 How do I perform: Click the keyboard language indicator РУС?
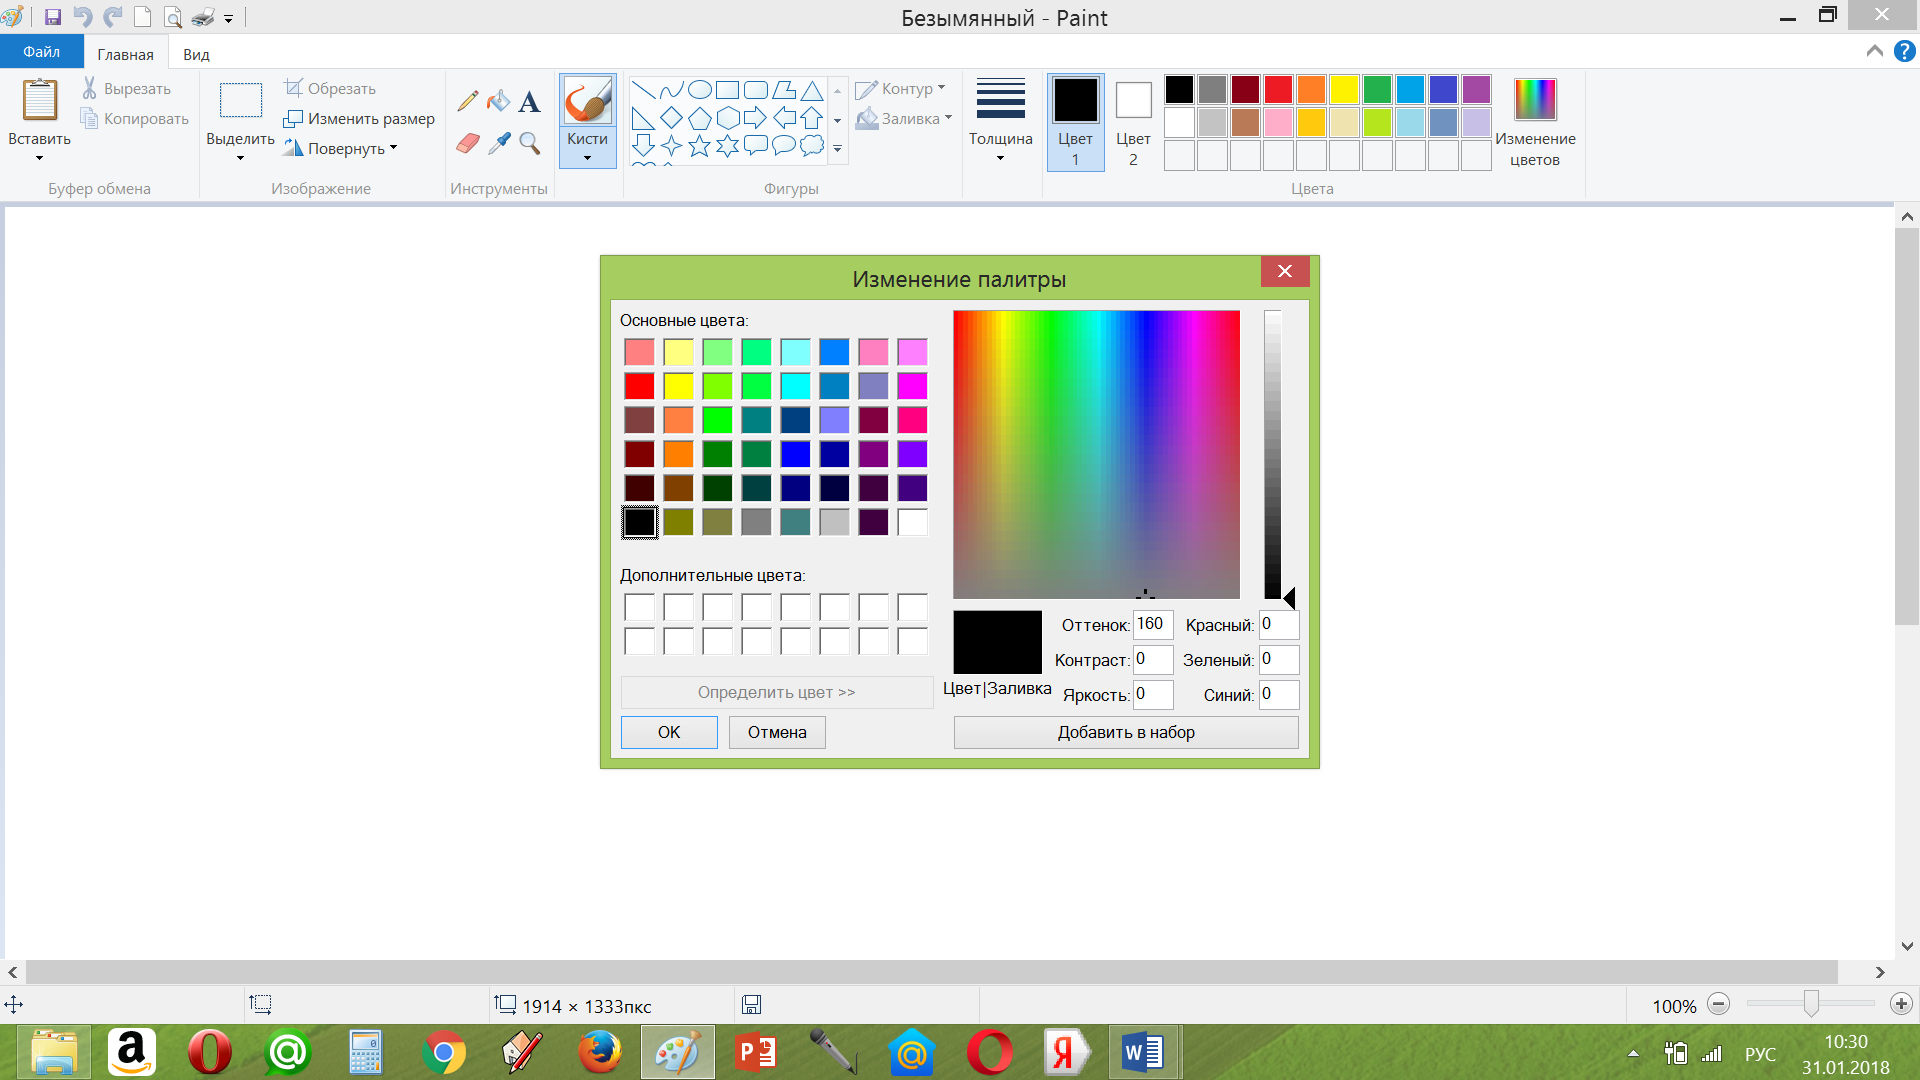[1760, 1054]
